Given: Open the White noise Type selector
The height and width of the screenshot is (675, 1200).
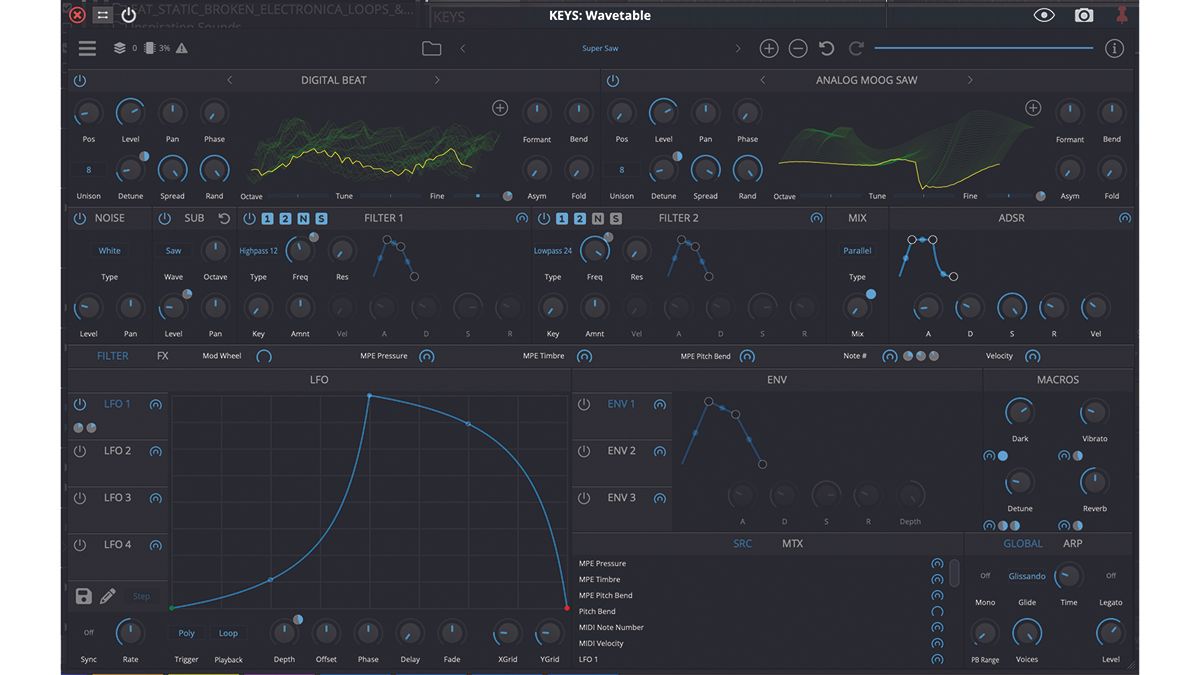Looking at the screenshot, I should [109, 250].
